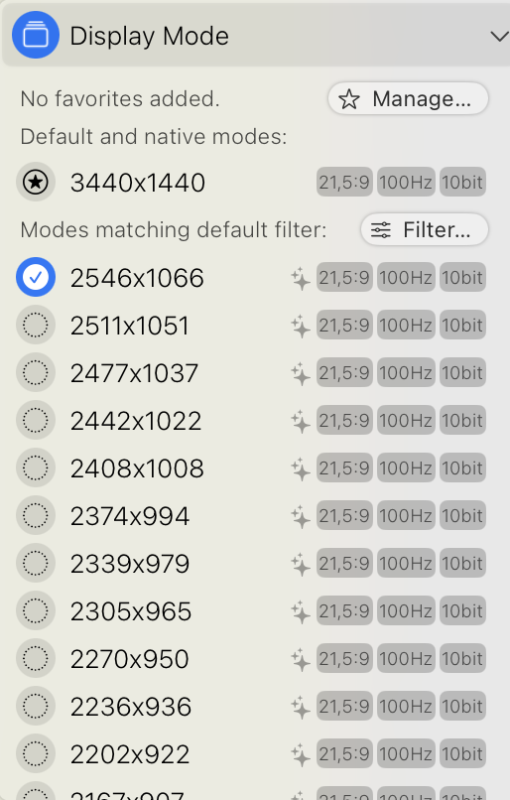
Task: Click sparkle icon beside 2374x994
Action: pyautogui.click(x=300, y=516)
